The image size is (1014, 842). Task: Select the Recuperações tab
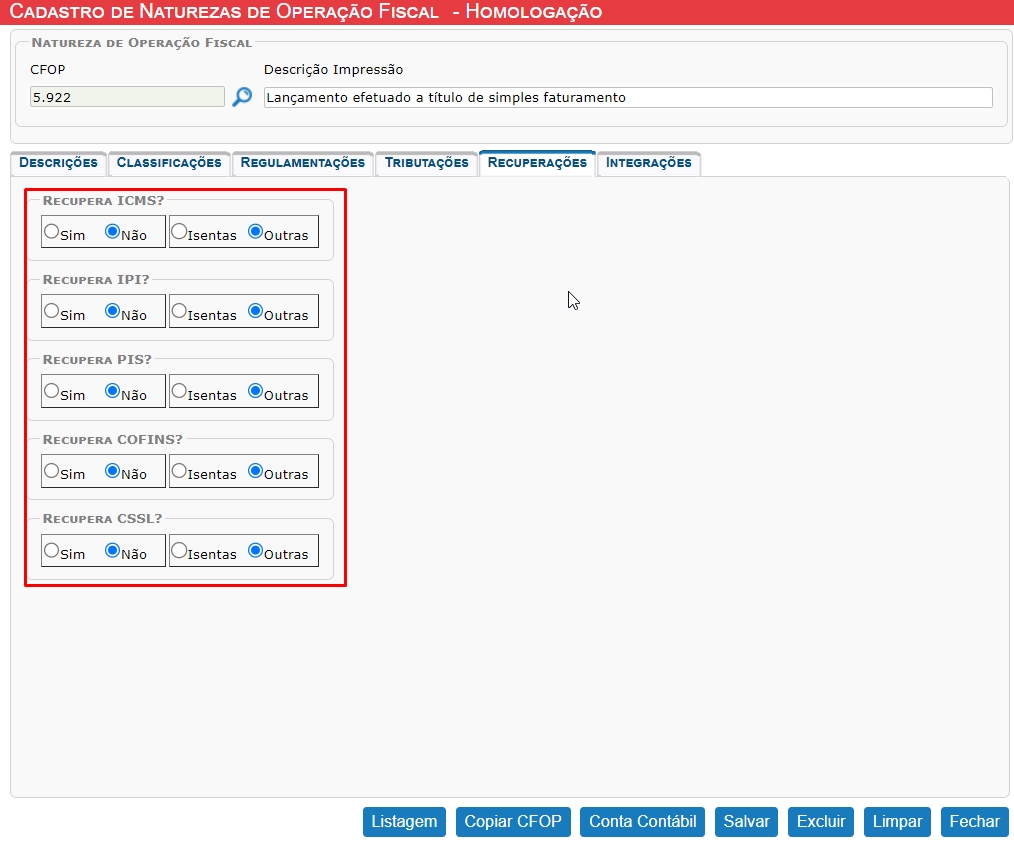(x=537, y=163)
